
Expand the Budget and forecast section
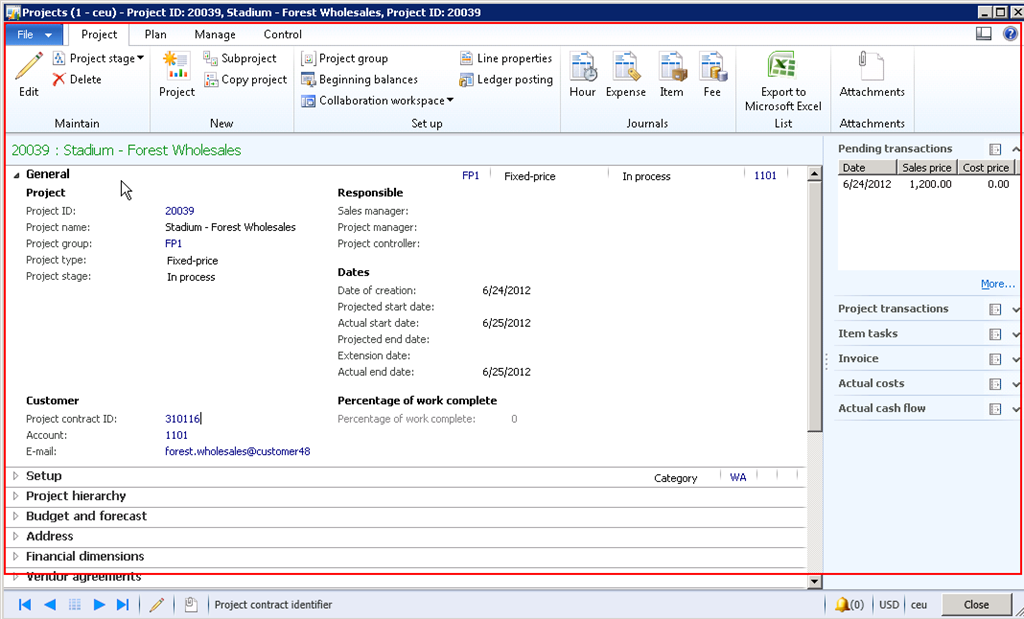coord(86,516)
